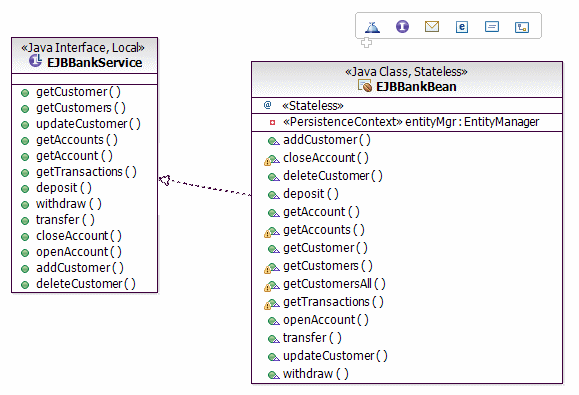Select updateCustomer() text in EJBBankBean
The height and width of the screenshot is (395, 579).
(335, 356)
